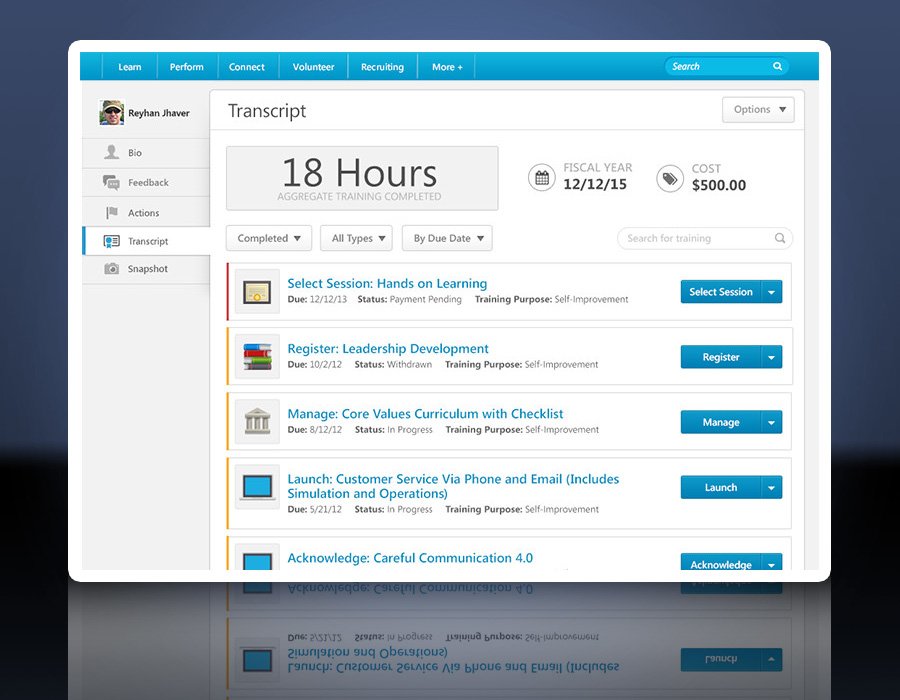Click the due date 5/21/12
The width and height of the screenshot is (900, 700).
tap(325, 510)
